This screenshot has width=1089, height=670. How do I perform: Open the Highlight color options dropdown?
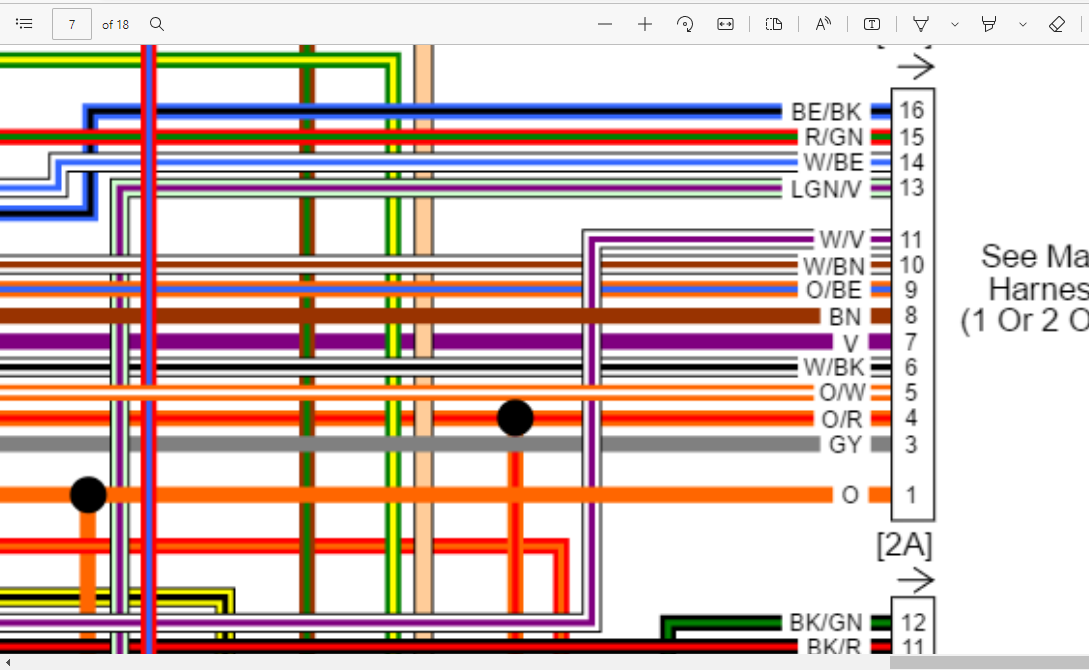1022,24
